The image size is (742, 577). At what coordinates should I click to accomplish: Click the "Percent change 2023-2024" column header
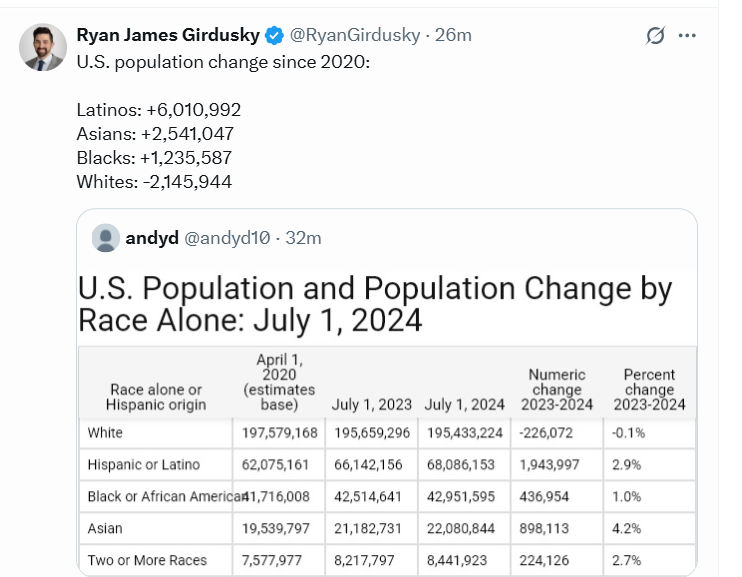click(649, 390)
